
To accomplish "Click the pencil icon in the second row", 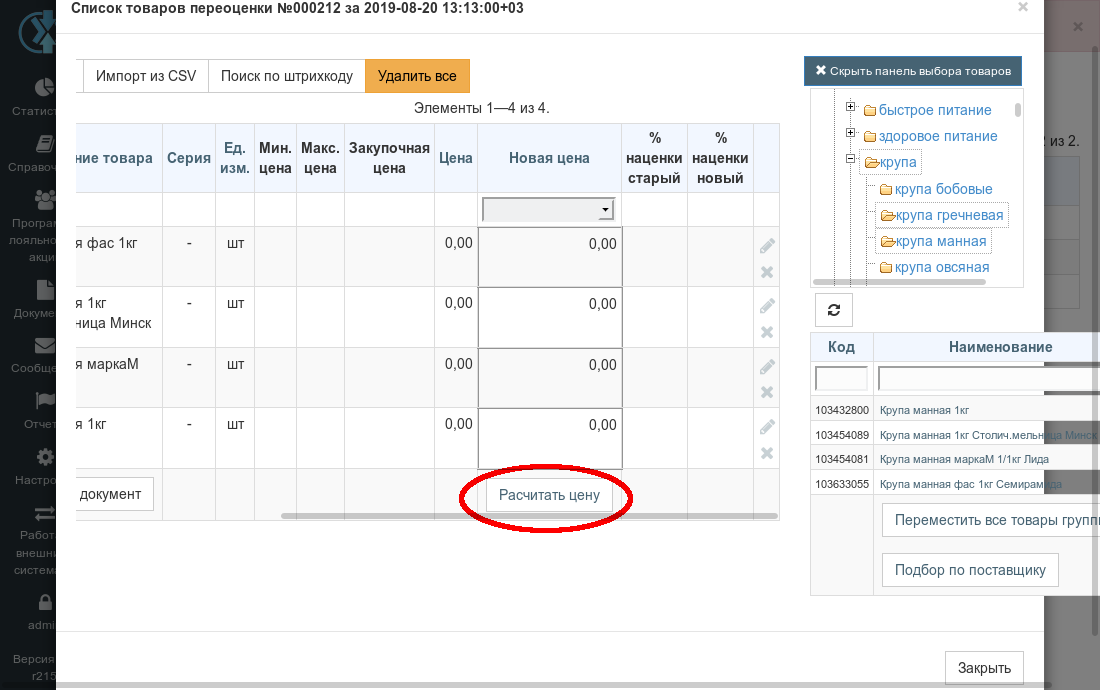I will 767,306.
